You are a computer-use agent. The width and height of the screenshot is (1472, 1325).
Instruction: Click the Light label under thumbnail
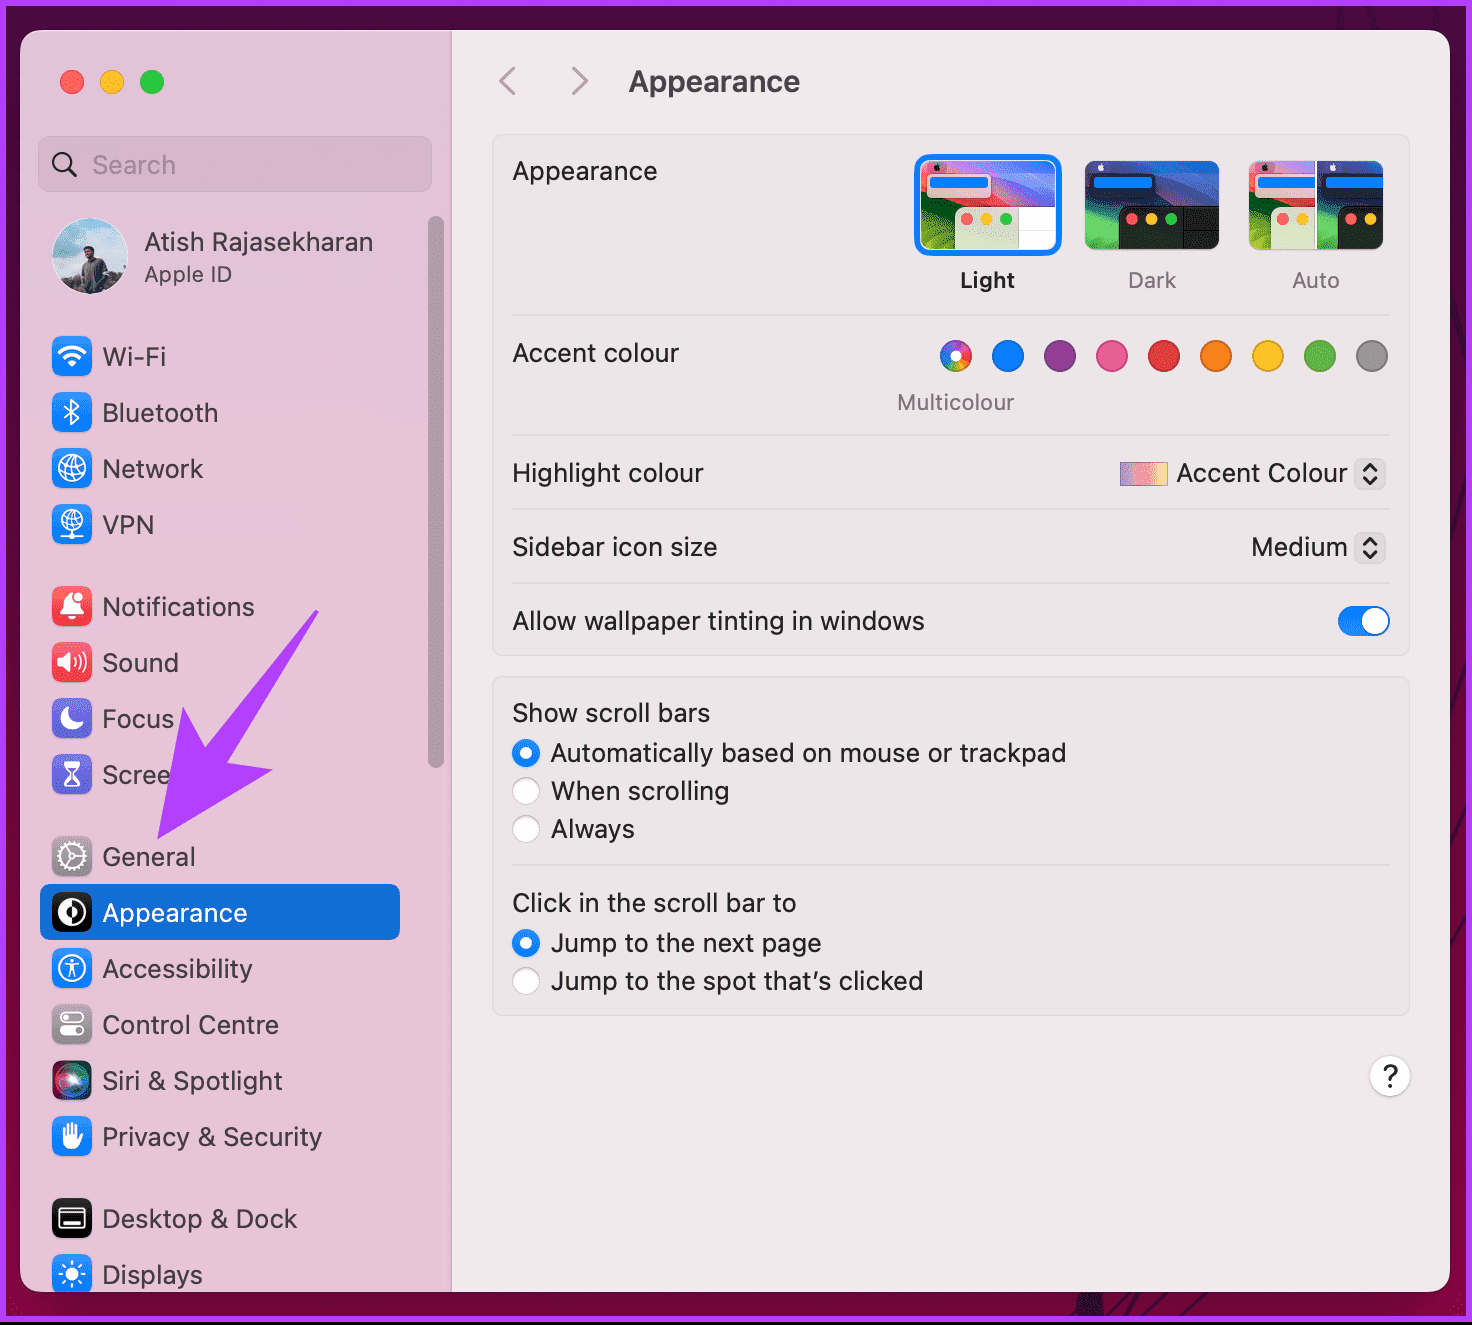coord(988,280)
